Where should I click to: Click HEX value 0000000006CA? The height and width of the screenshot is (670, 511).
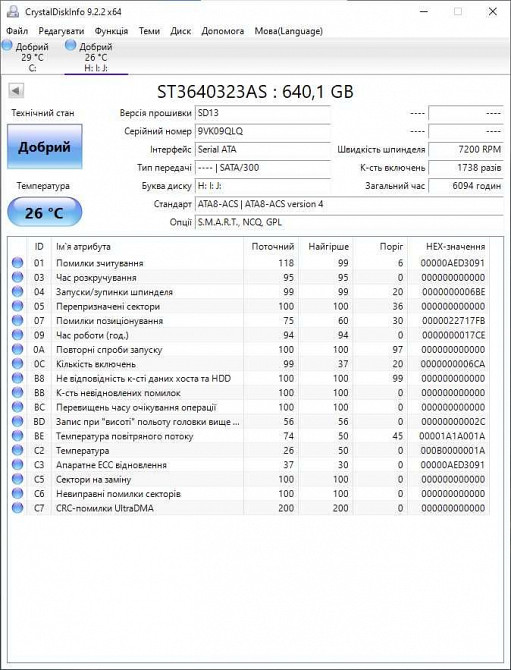tap(452, 364)
